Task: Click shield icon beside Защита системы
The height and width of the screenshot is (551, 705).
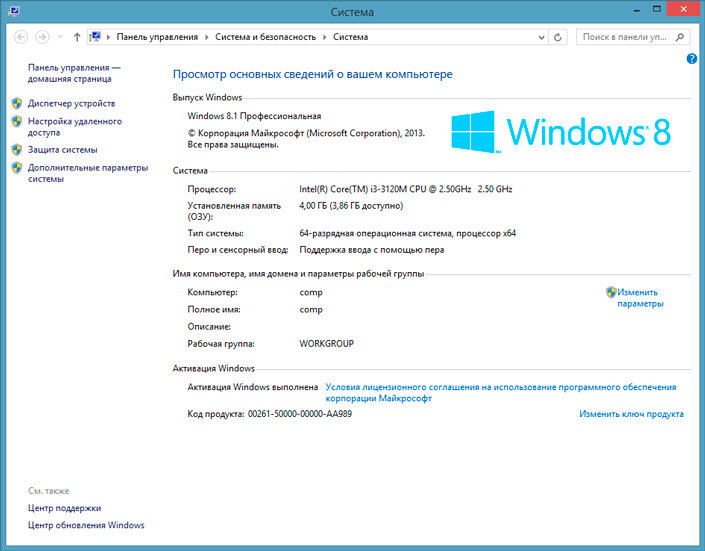Action: [17, 150]
